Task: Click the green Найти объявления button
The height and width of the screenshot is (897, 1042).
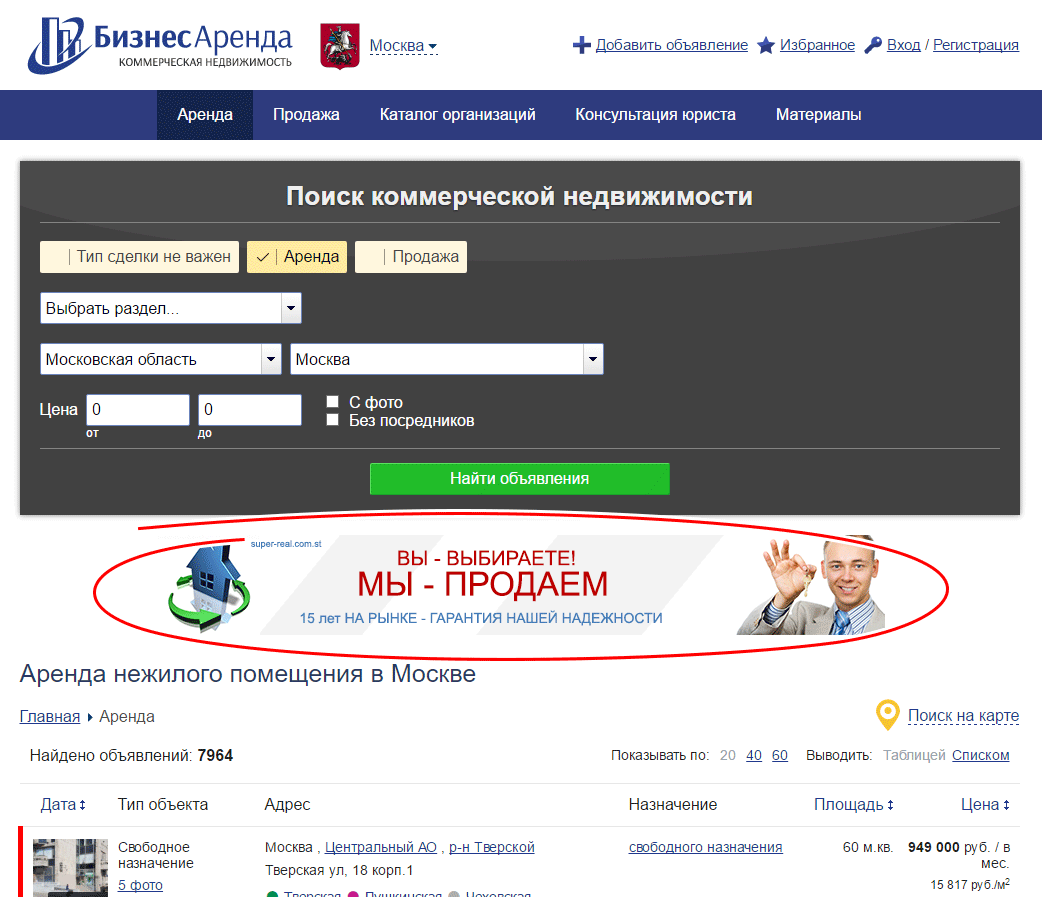Action: coord(520,478)
